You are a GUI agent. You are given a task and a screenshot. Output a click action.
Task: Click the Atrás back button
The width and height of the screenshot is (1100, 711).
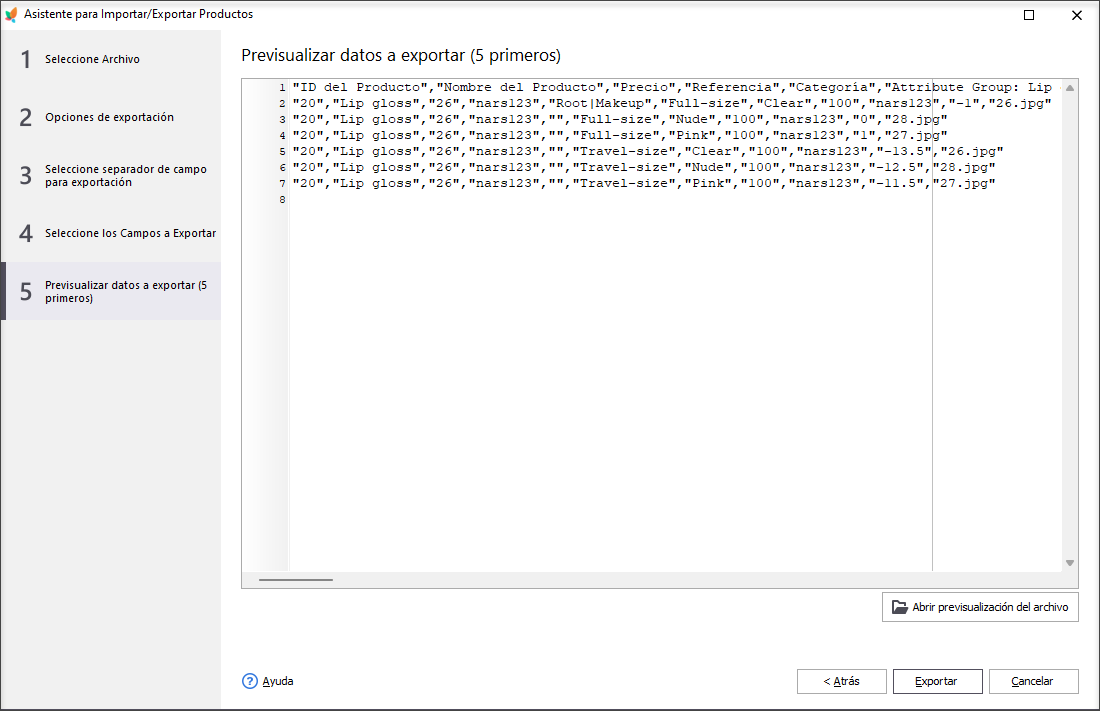click(841, 681)
